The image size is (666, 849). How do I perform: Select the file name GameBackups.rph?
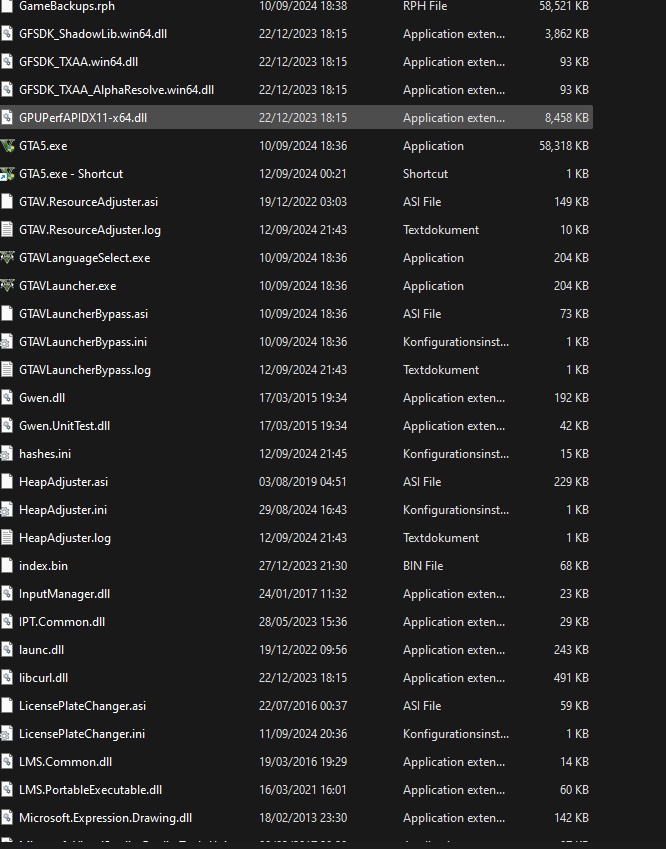point(67,6)
